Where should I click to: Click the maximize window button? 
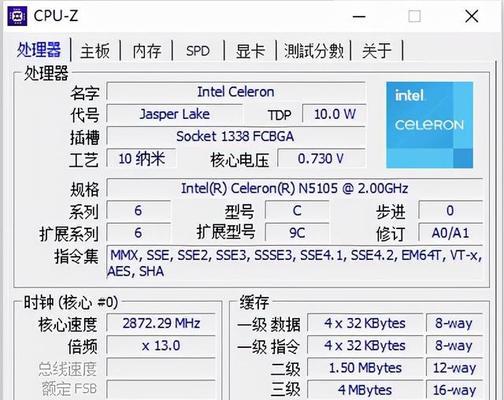(414, 16)
